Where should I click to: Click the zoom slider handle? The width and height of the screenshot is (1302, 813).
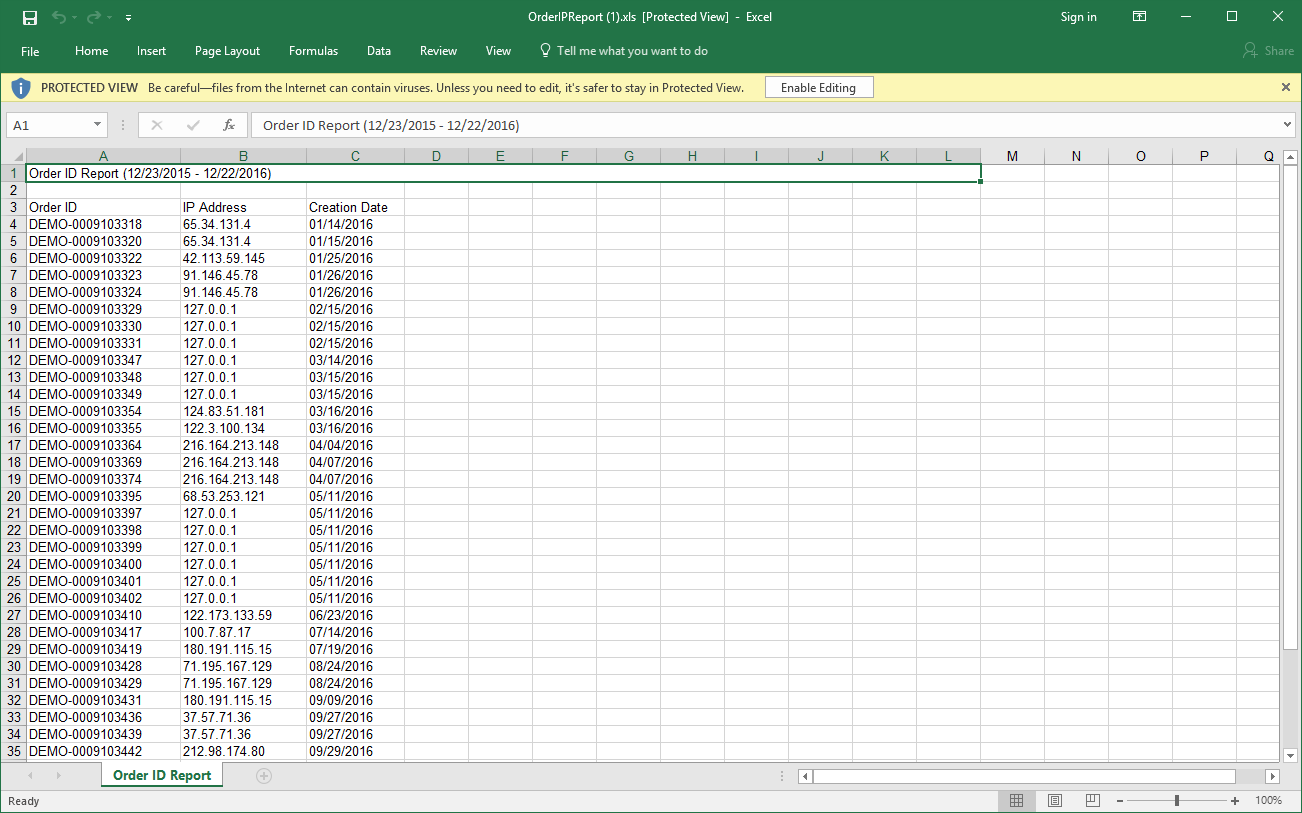[x=1177, y=801]
